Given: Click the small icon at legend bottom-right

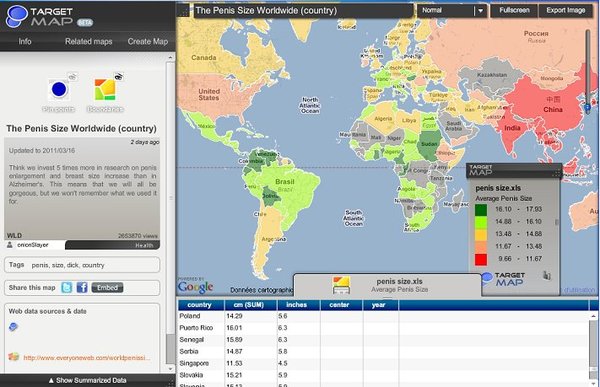Looking at the screenshot, I should coord(547,275).
